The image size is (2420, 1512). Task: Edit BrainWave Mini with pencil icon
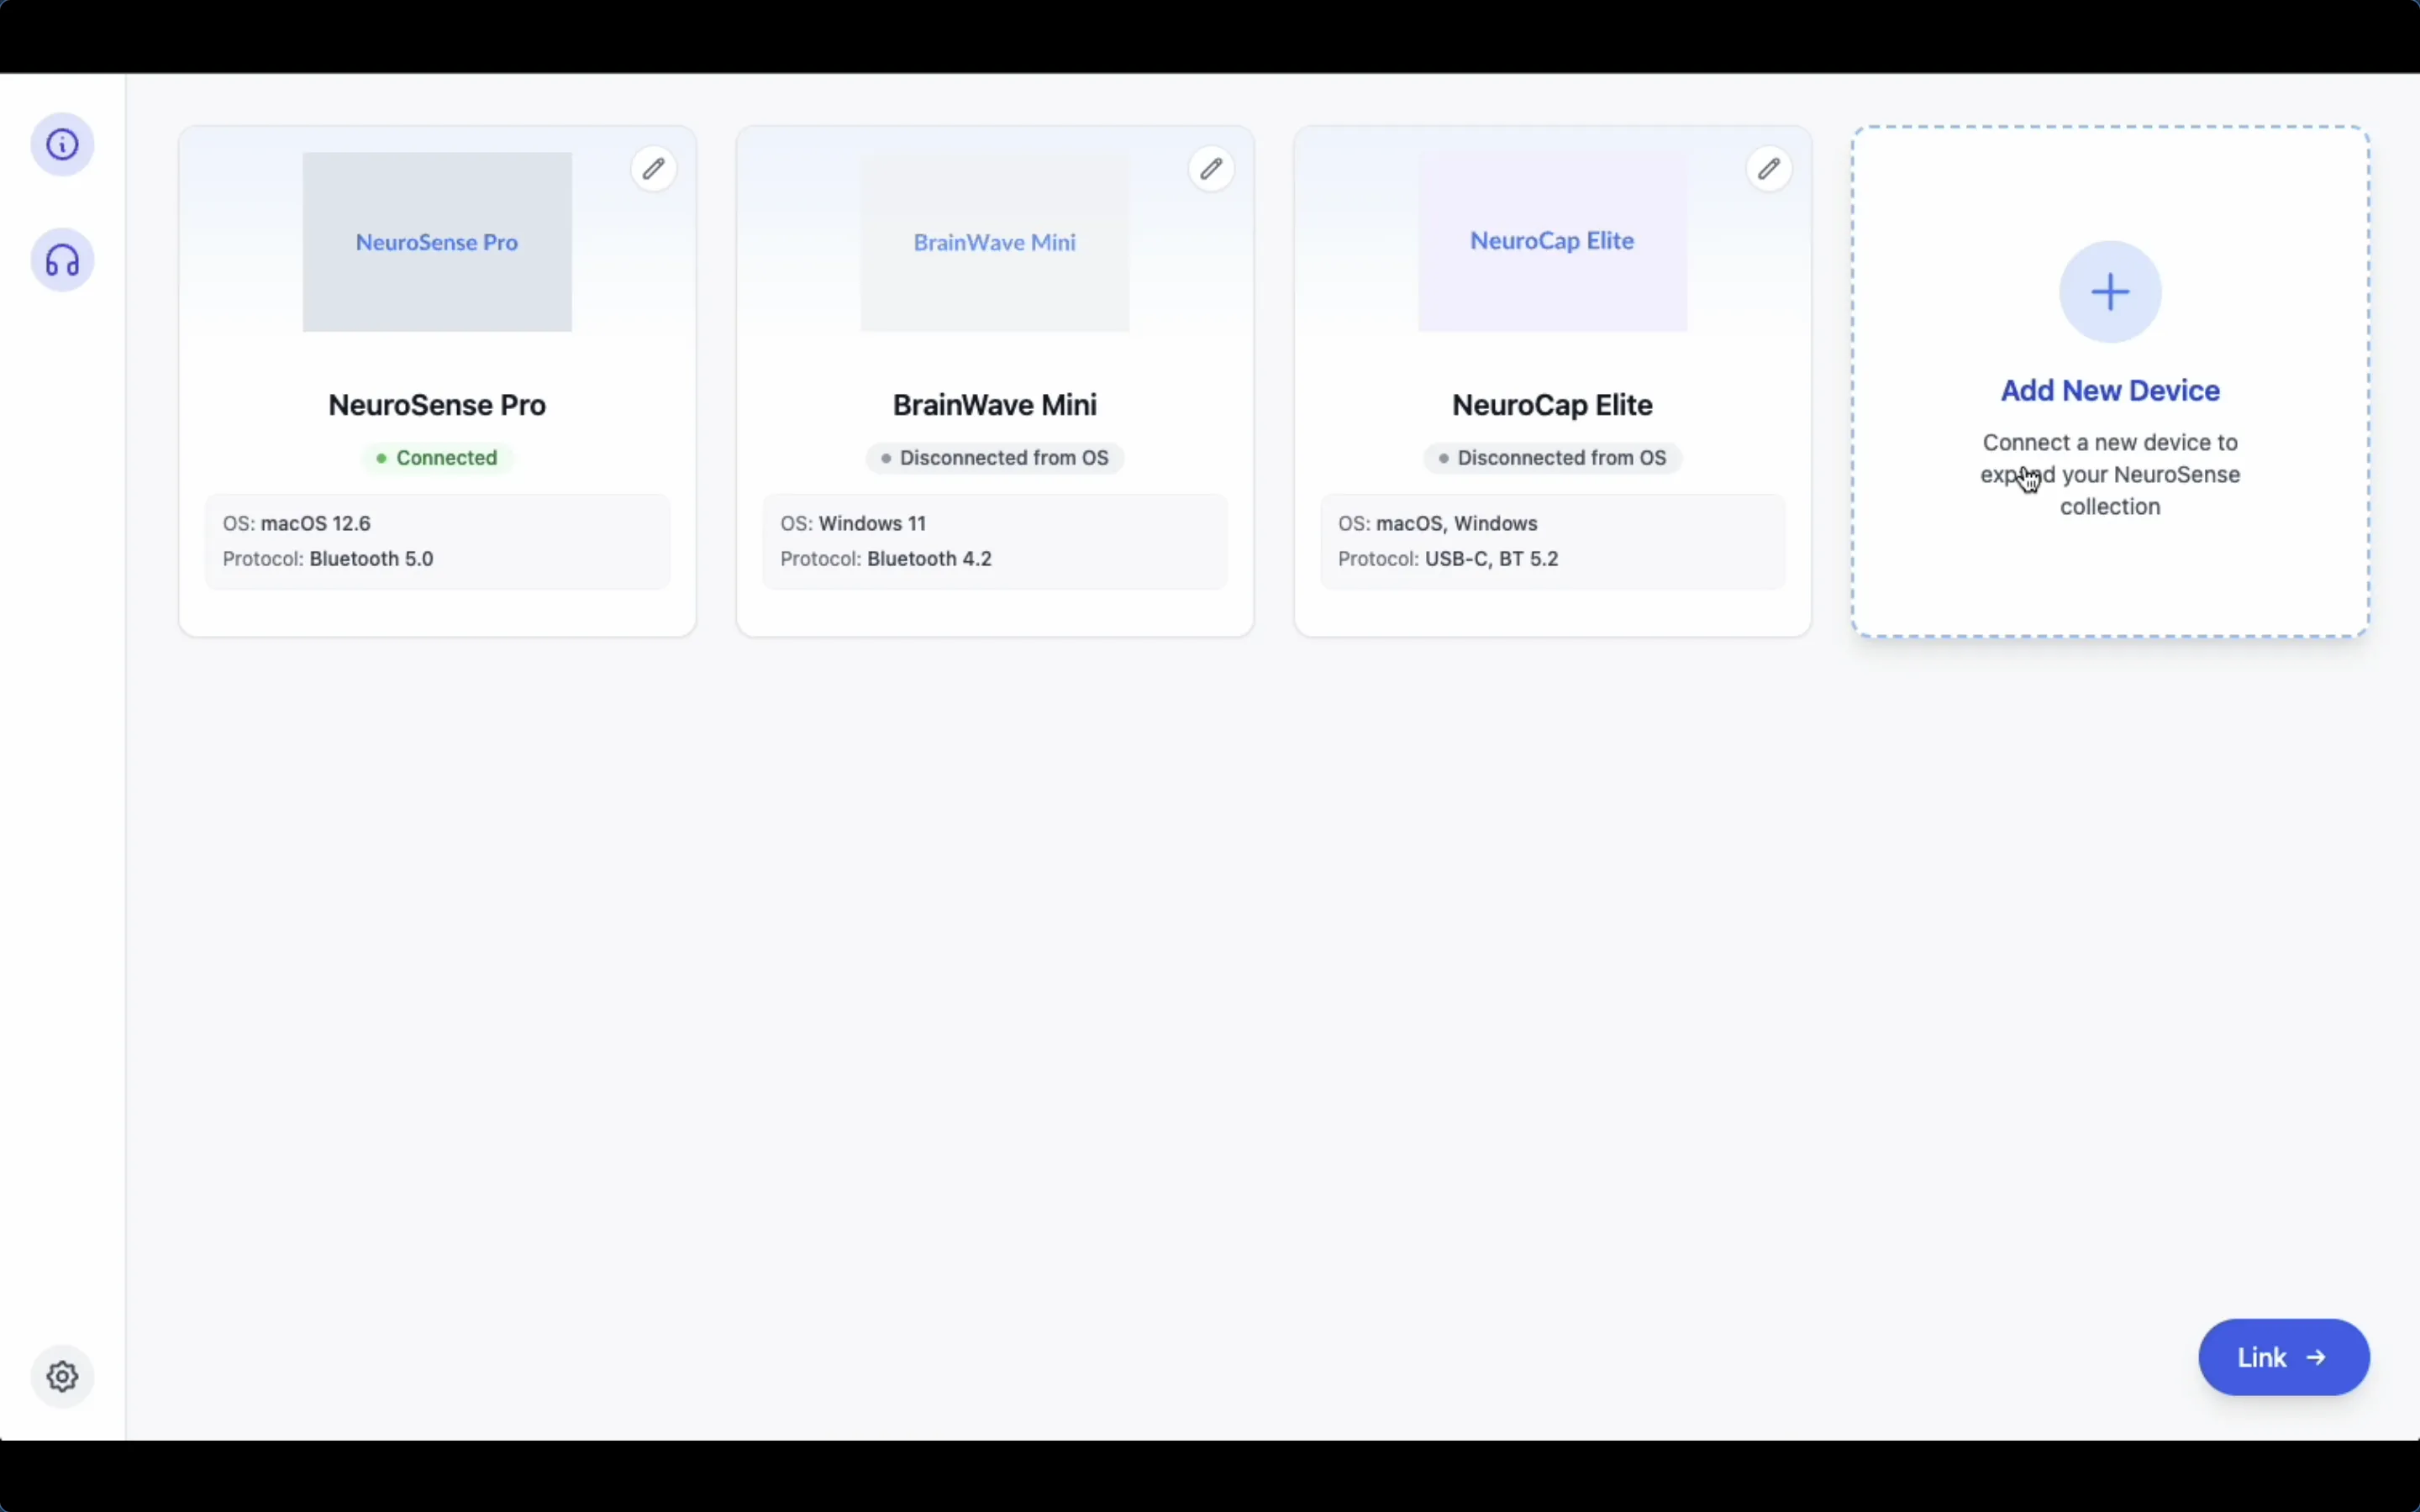(x=1212, y=169)
